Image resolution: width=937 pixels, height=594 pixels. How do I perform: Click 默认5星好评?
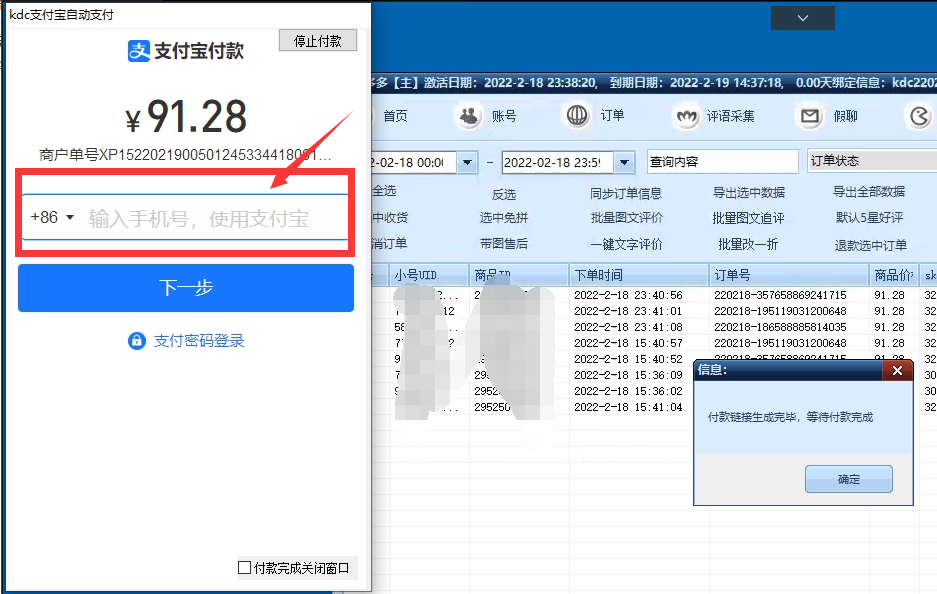click(869, 218)
